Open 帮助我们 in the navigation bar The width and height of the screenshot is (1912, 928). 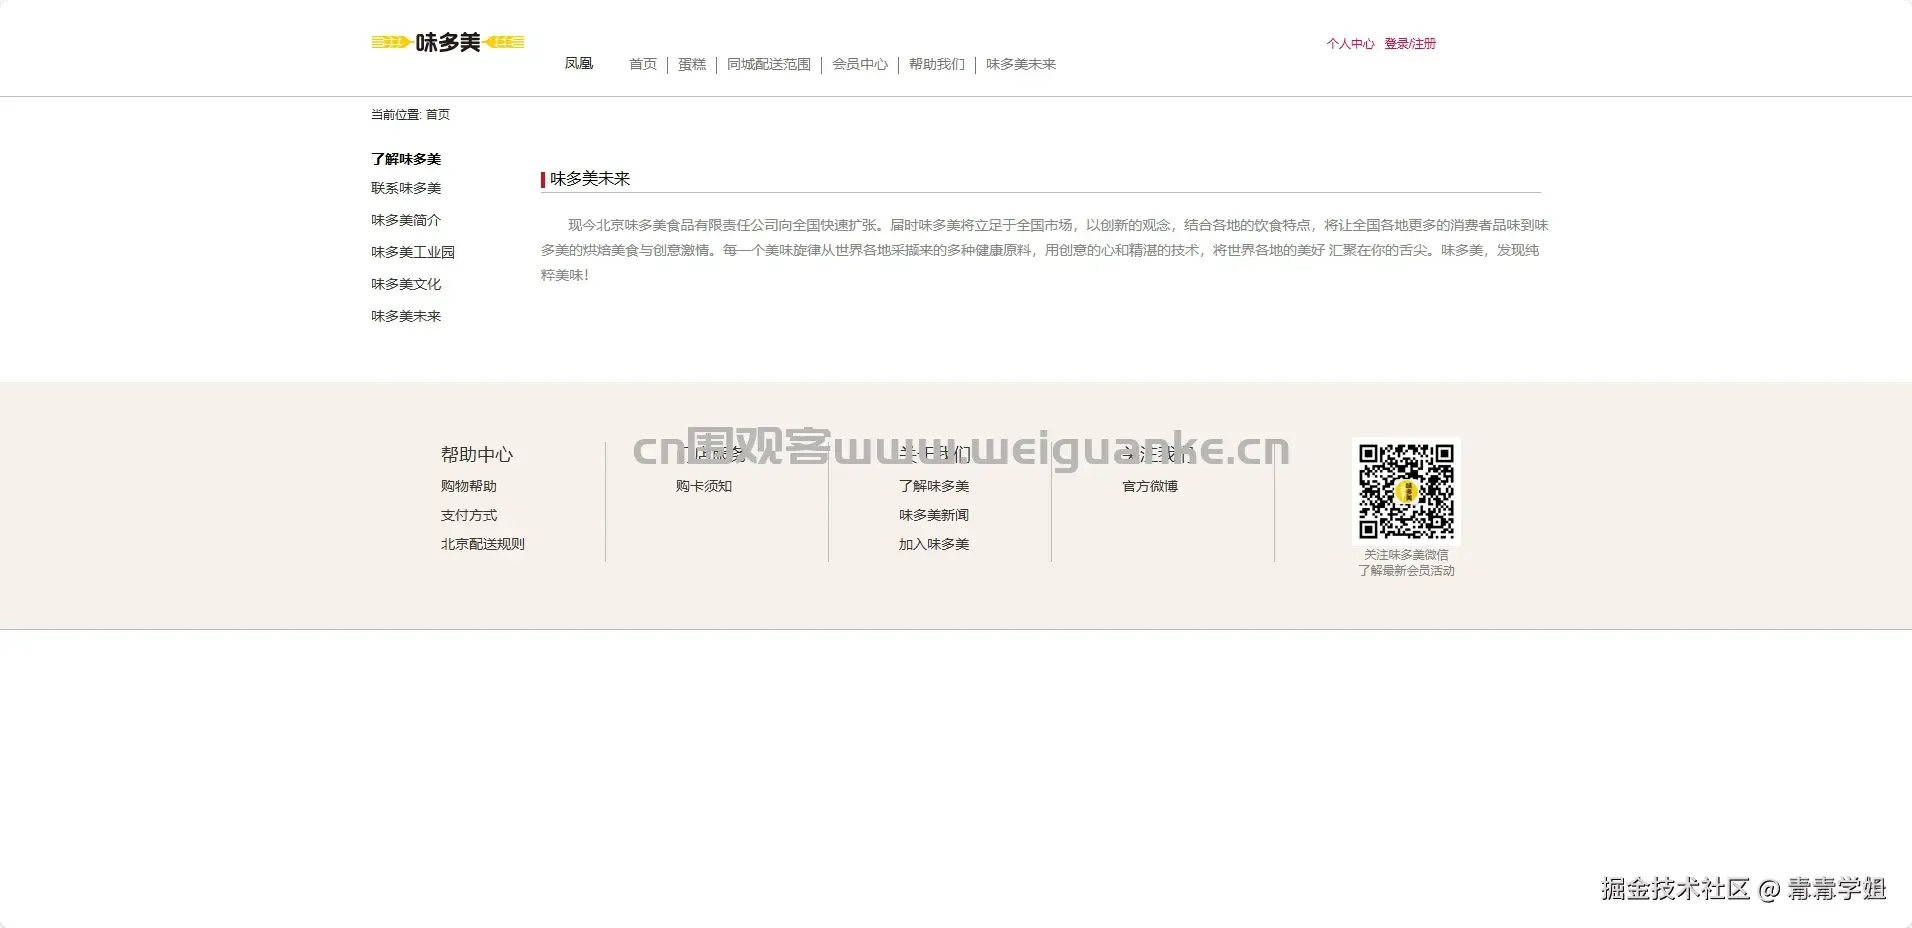937,64
